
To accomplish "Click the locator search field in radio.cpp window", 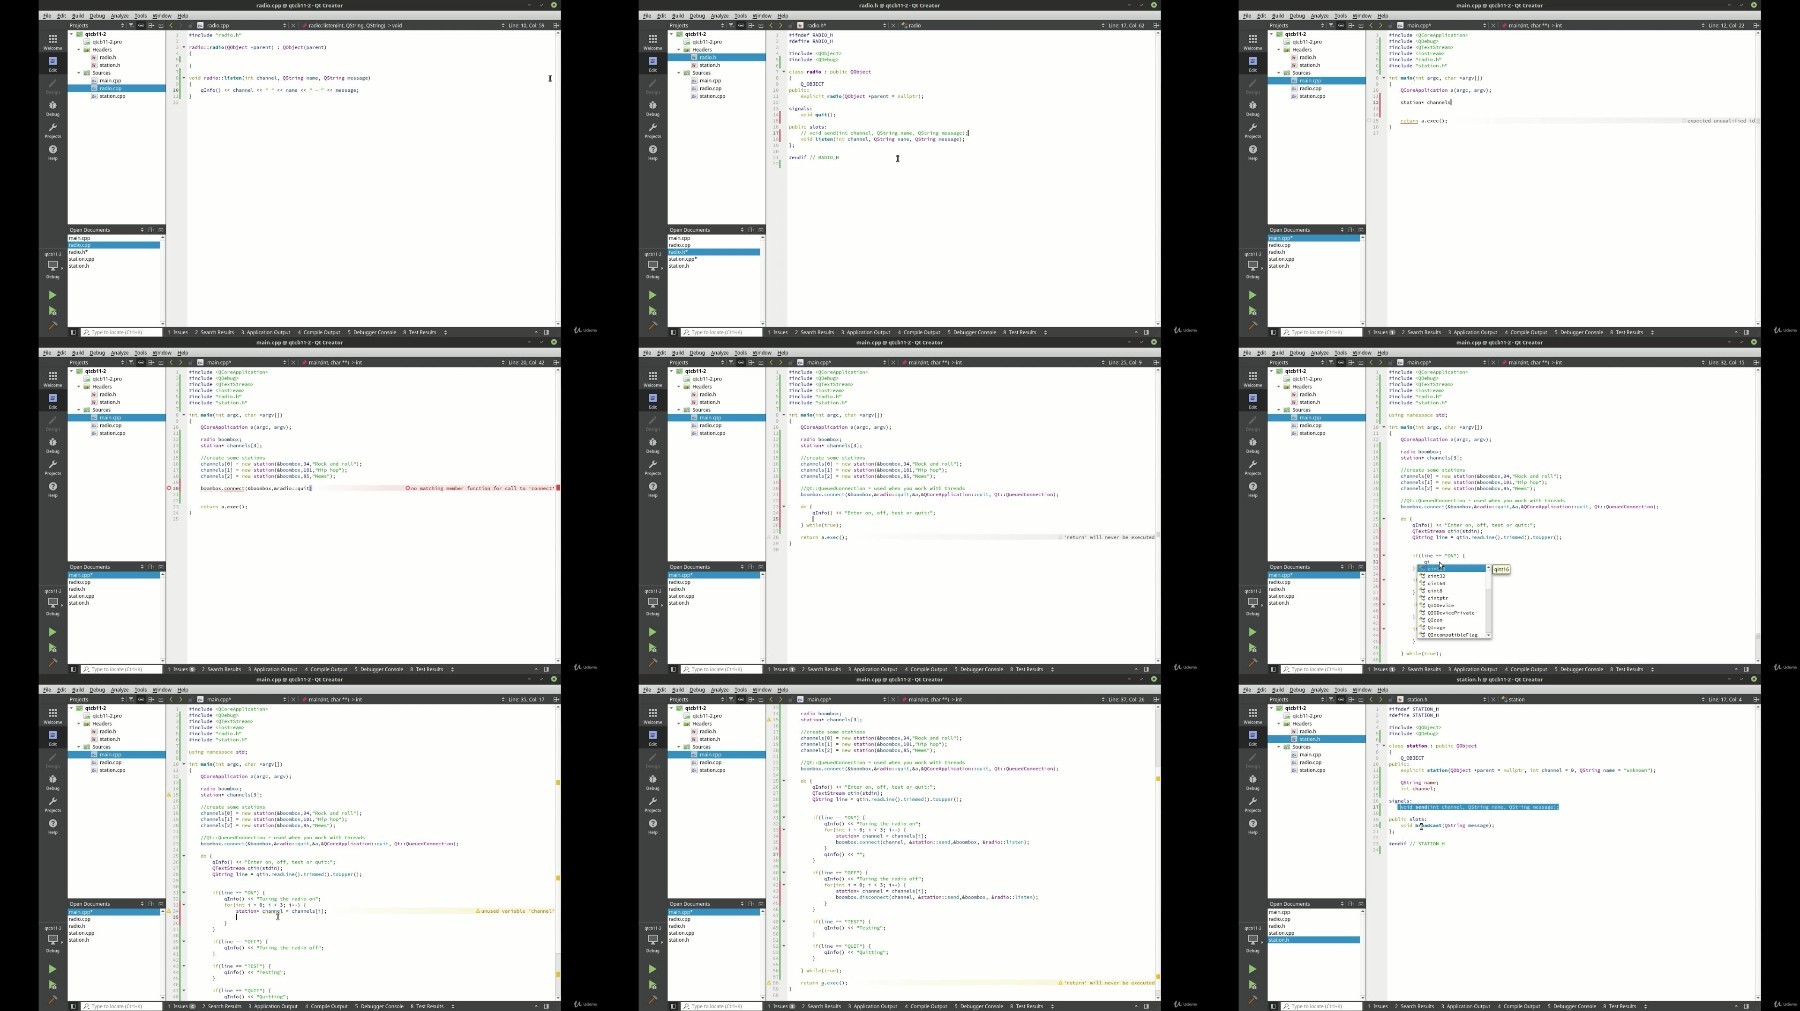I will tap(122, 332).
